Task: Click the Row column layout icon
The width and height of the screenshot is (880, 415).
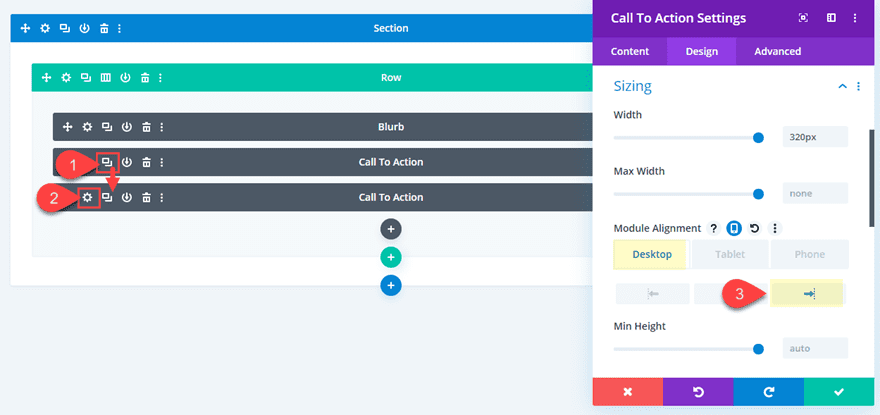Action: pyautogui.click(x=106, y=77)
